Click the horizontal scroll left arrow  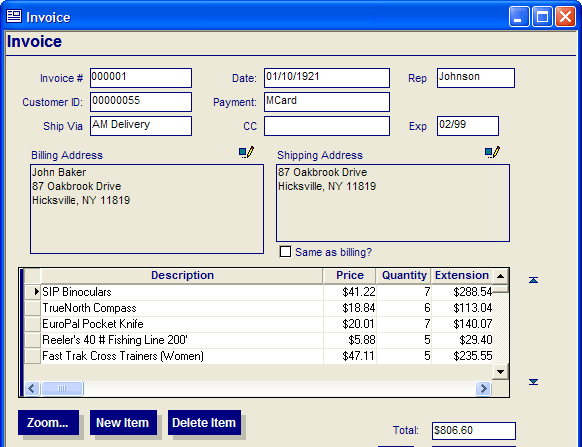(x=32, y=388)
